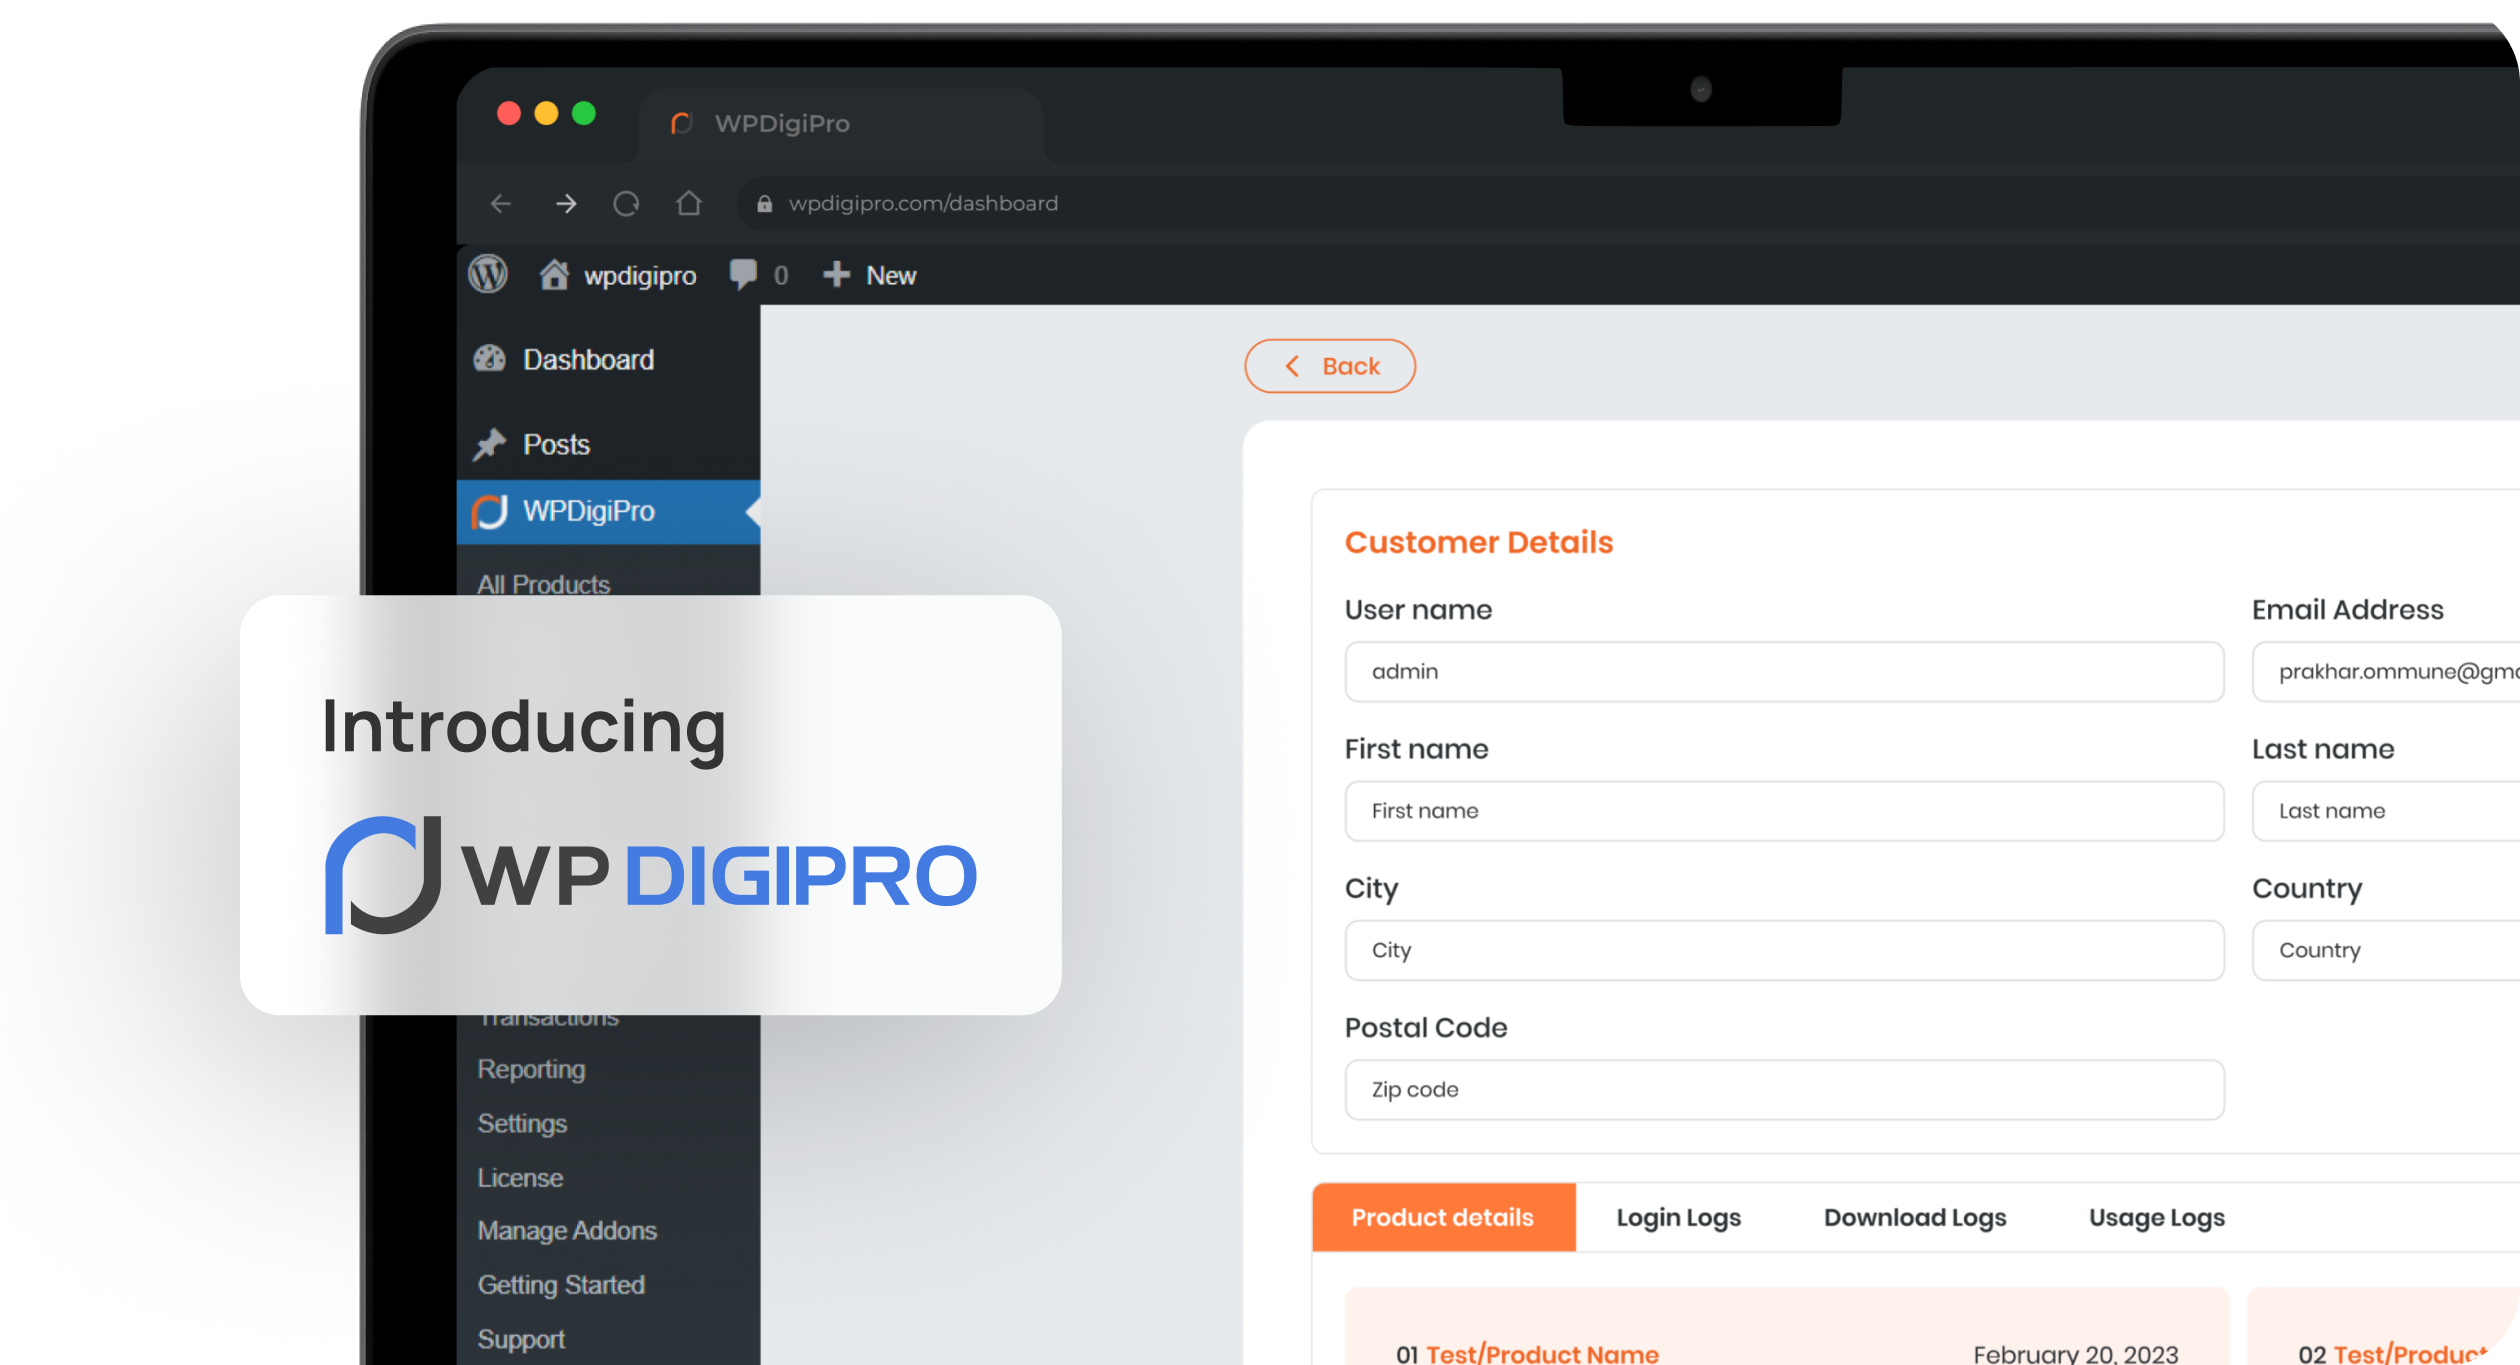
Task: Click the Customer Details heading
Action: 1479,542
